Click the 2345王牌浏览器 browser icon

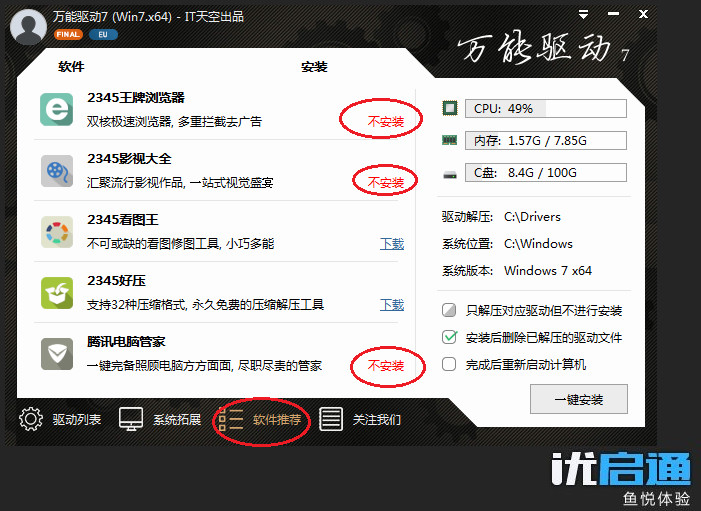point(56,110)
